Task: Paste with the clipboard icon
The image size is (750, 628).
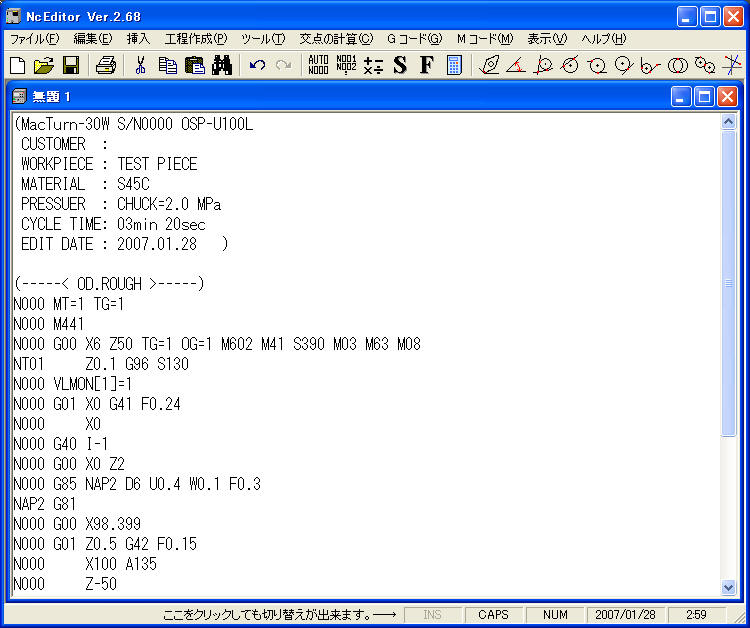Action: 195,65
